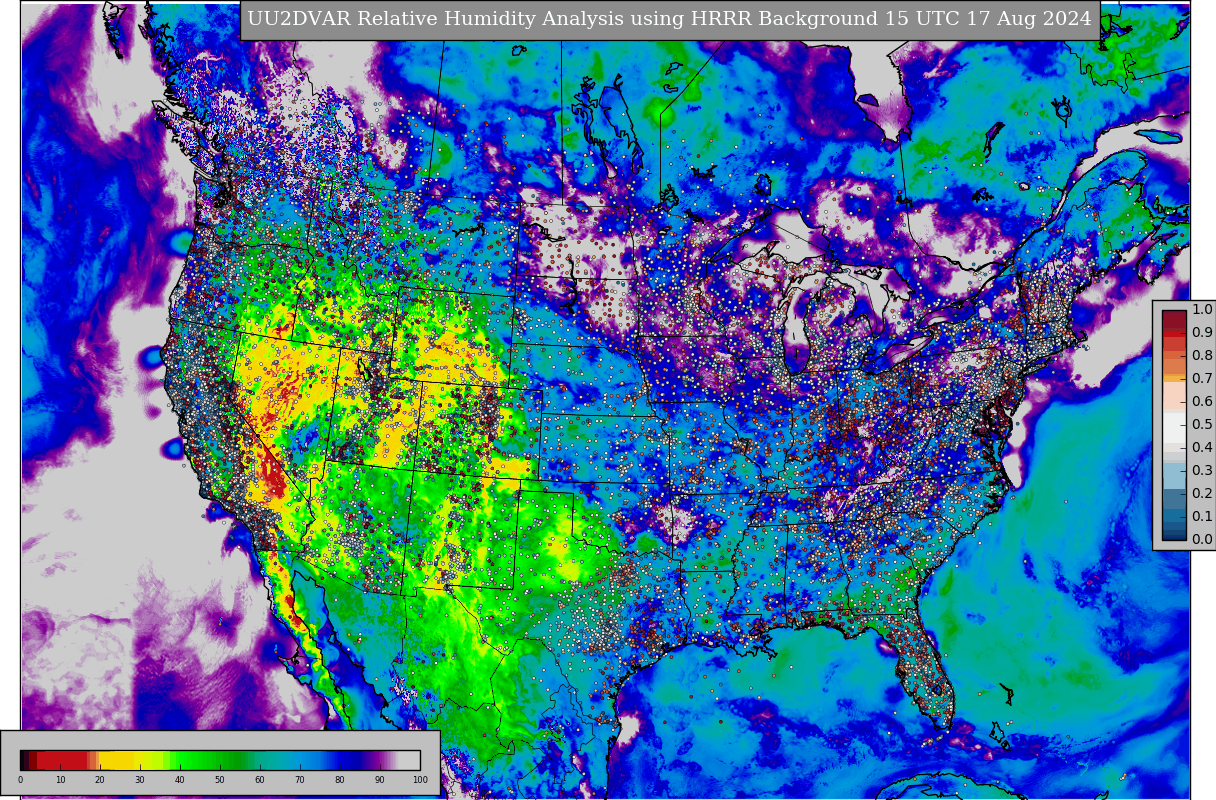Click the 0.4 label on right colorbar
The image size is (1216, 800).
(1202, 448)
